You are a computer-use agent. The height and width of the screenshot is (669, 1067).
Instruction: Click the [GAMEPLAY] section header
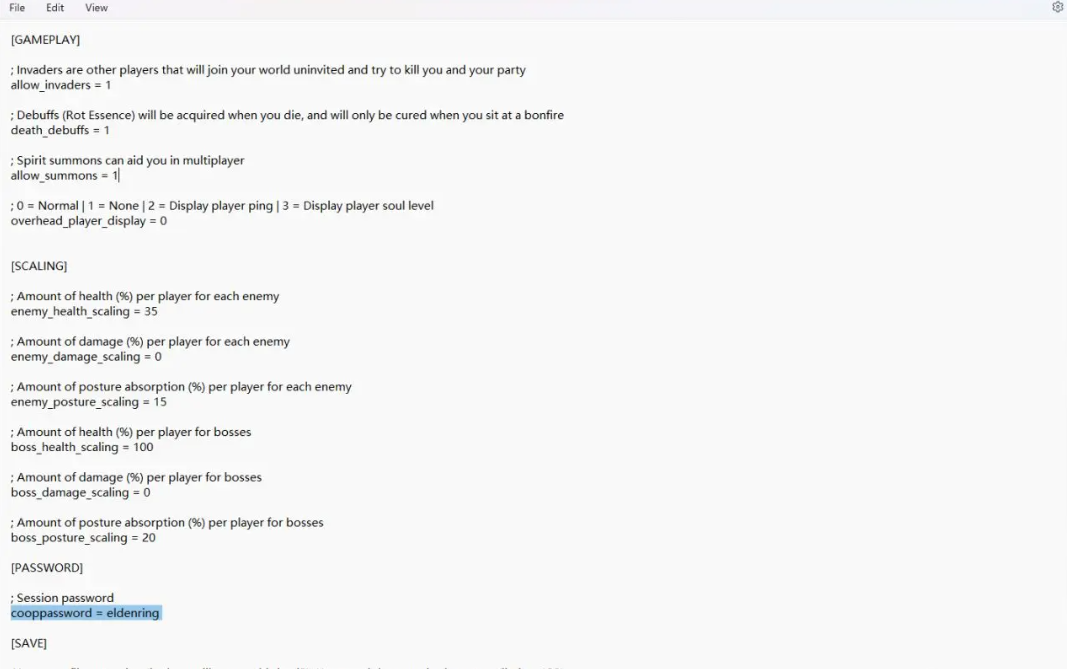[x=45, y=39]
